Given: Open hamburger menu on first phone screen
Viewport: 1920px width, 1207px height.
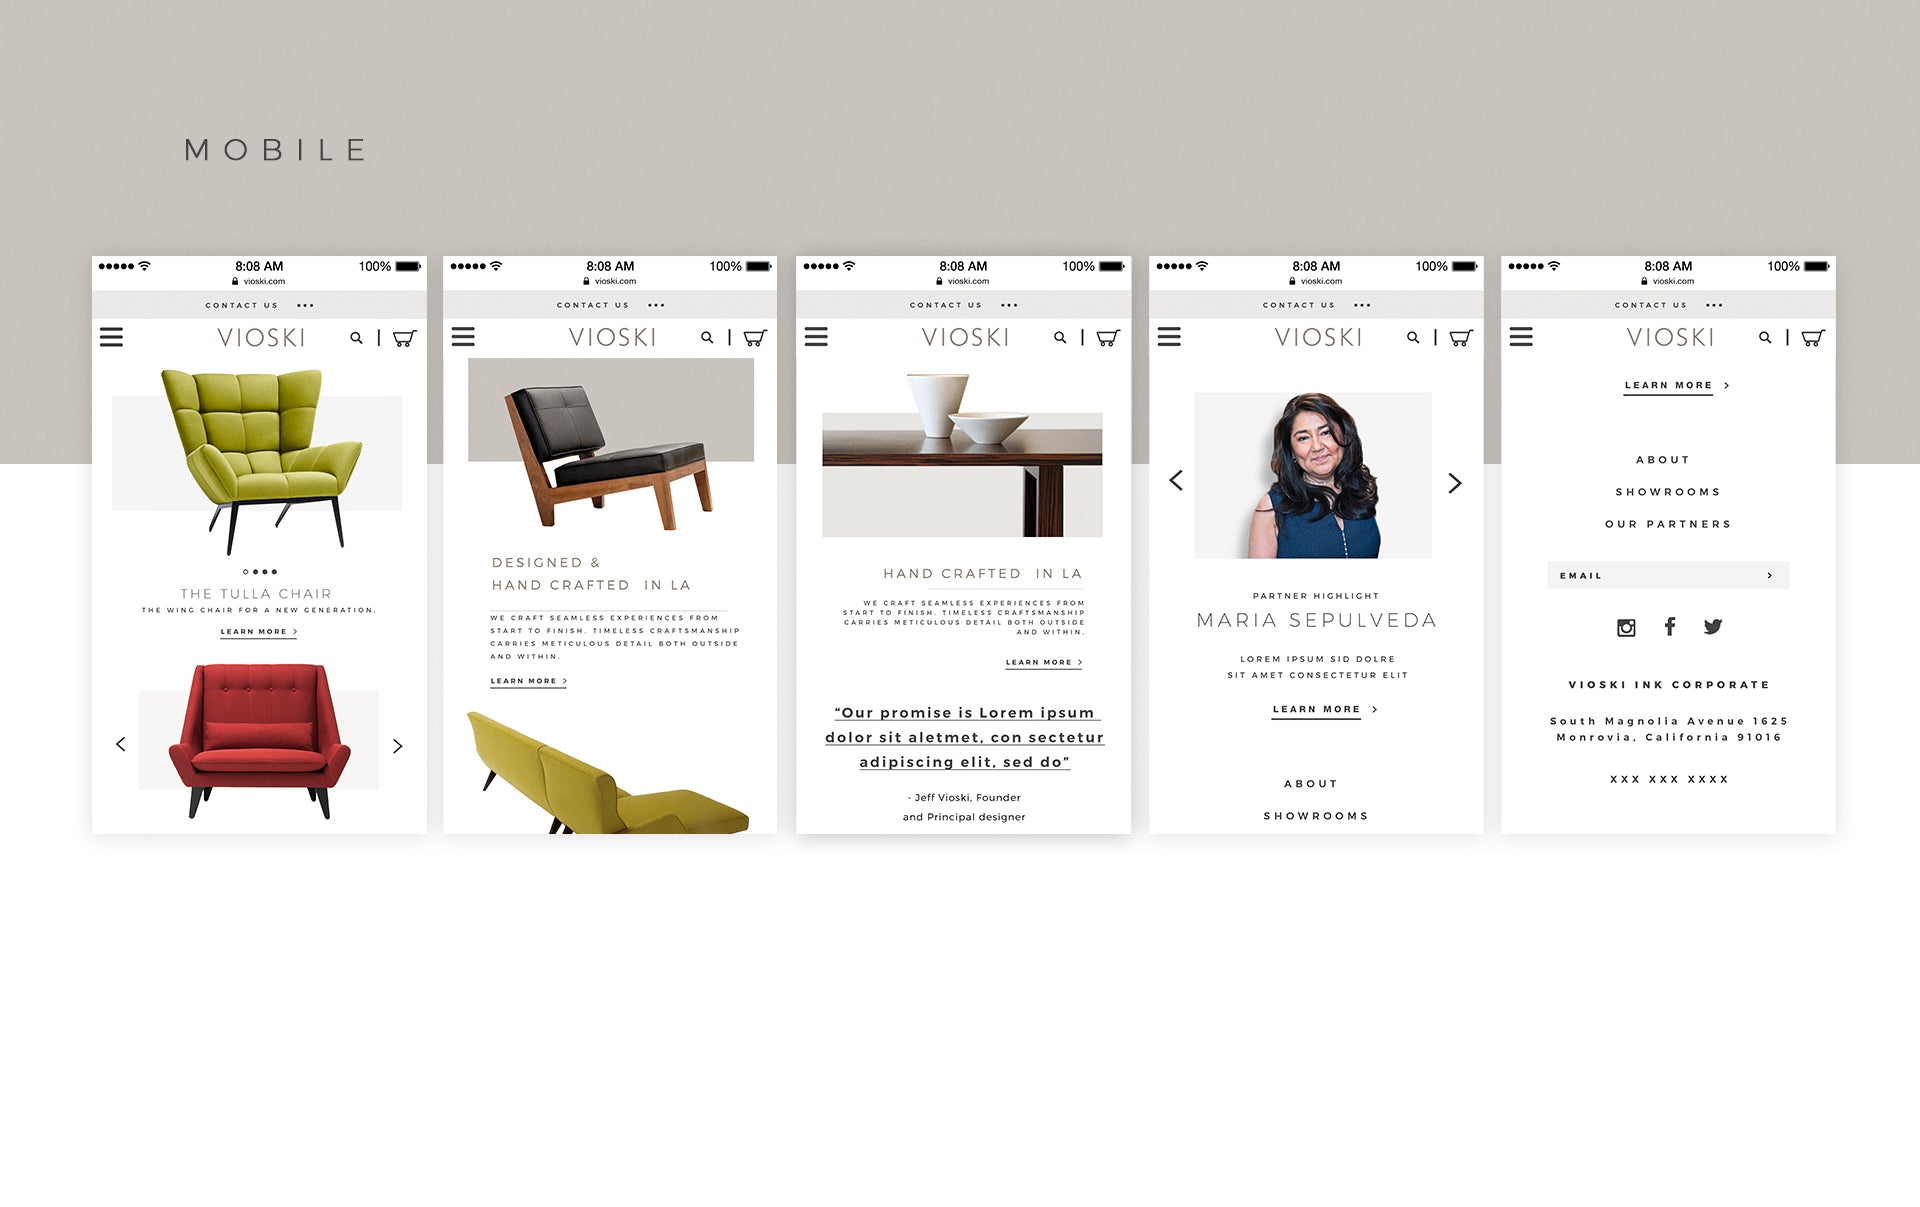Looking at the screenshot, I should point(111,338).
